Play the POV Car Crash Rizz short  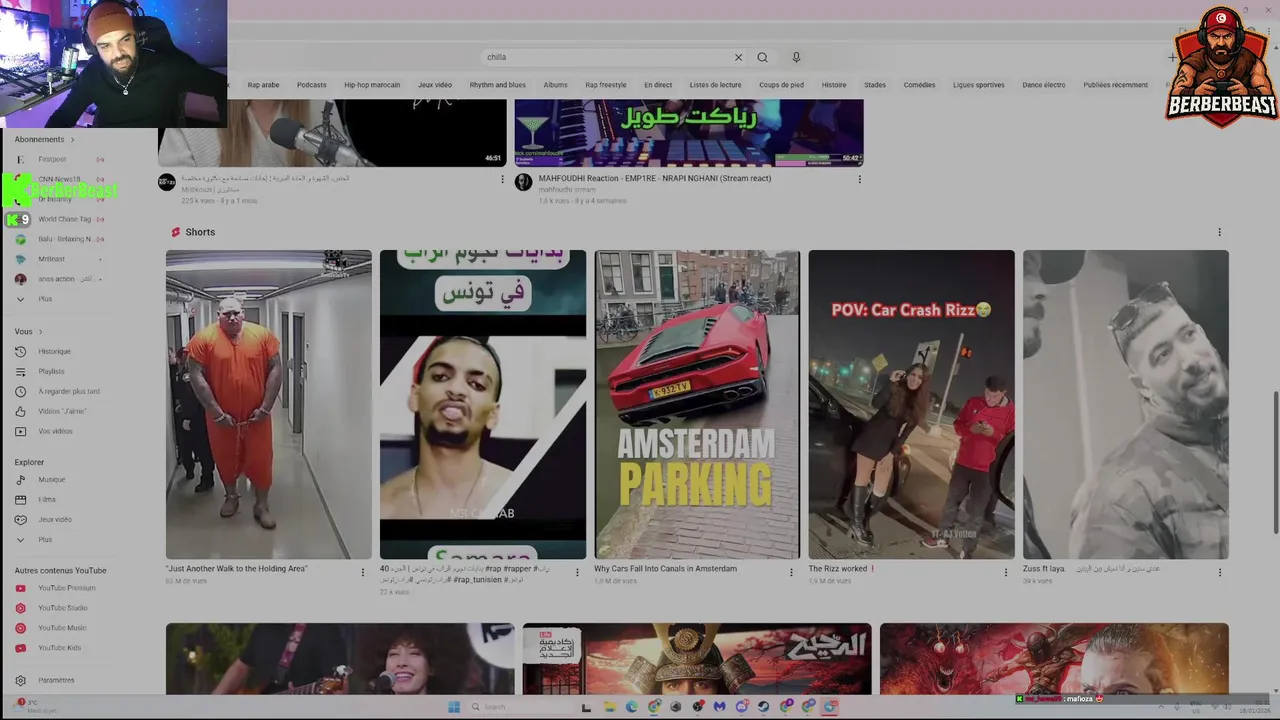pos(911,404)
